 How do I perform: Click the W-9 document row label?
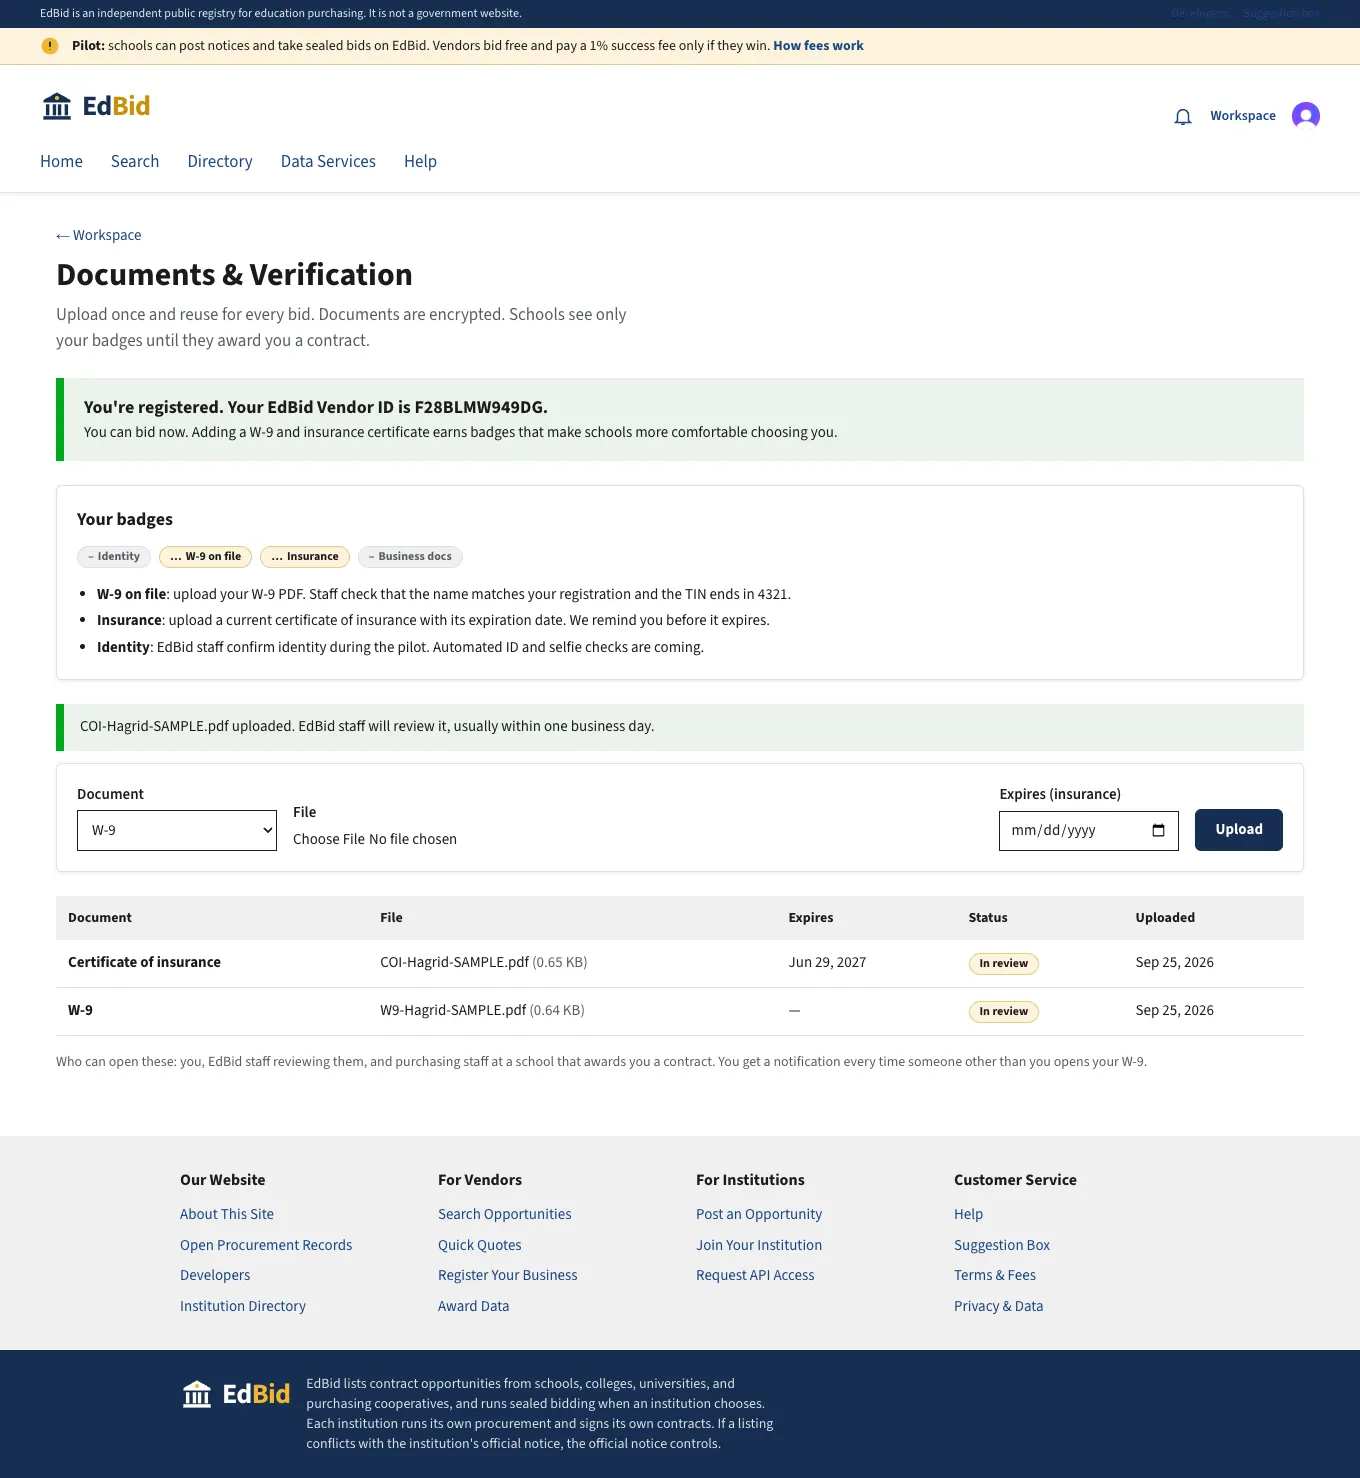tap(80, 1011)
